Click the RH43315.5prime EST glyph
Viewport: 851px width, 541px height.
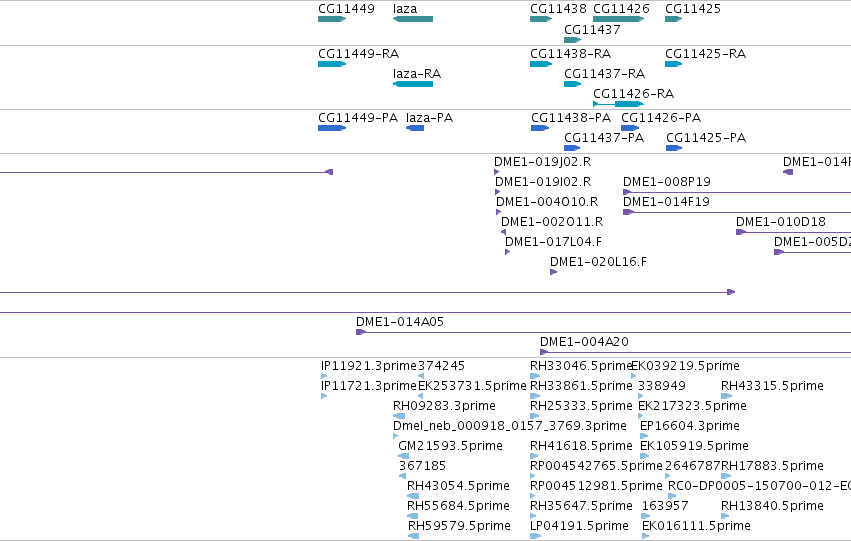pos(727,396)
